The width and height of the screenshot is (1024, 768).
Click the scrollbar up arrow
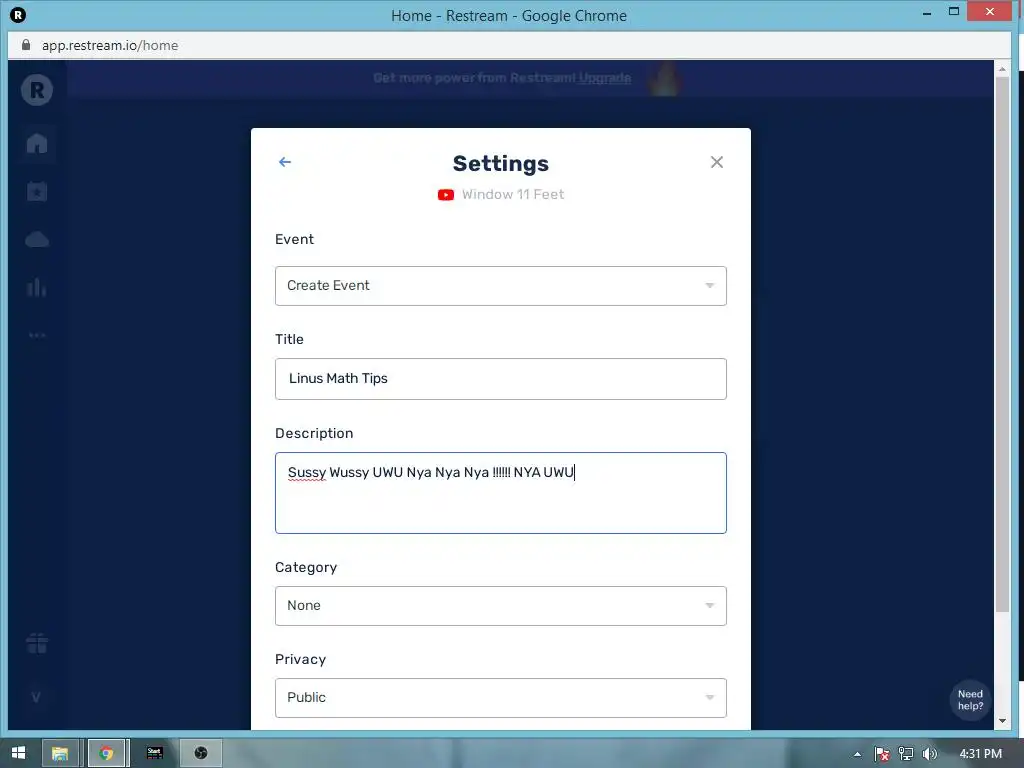(1002, 68)
